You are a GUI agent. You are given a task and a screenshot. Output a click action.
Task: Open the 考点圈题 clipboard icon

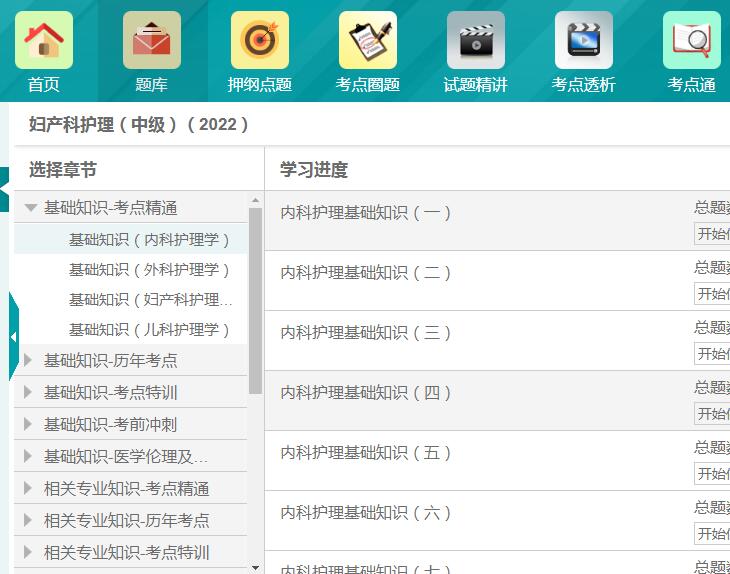click(x=368, y=40)
